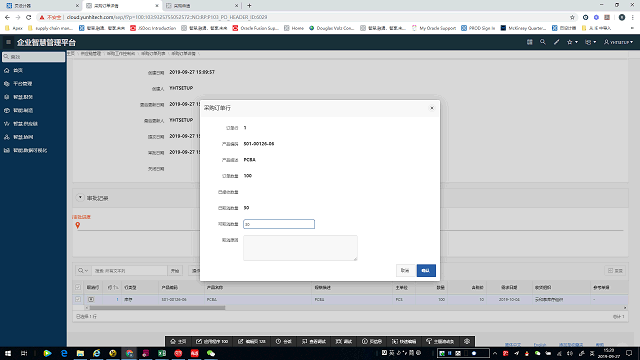Click the browser back arrow
Screen dimensions: 640x360
[x=7, y=17]
